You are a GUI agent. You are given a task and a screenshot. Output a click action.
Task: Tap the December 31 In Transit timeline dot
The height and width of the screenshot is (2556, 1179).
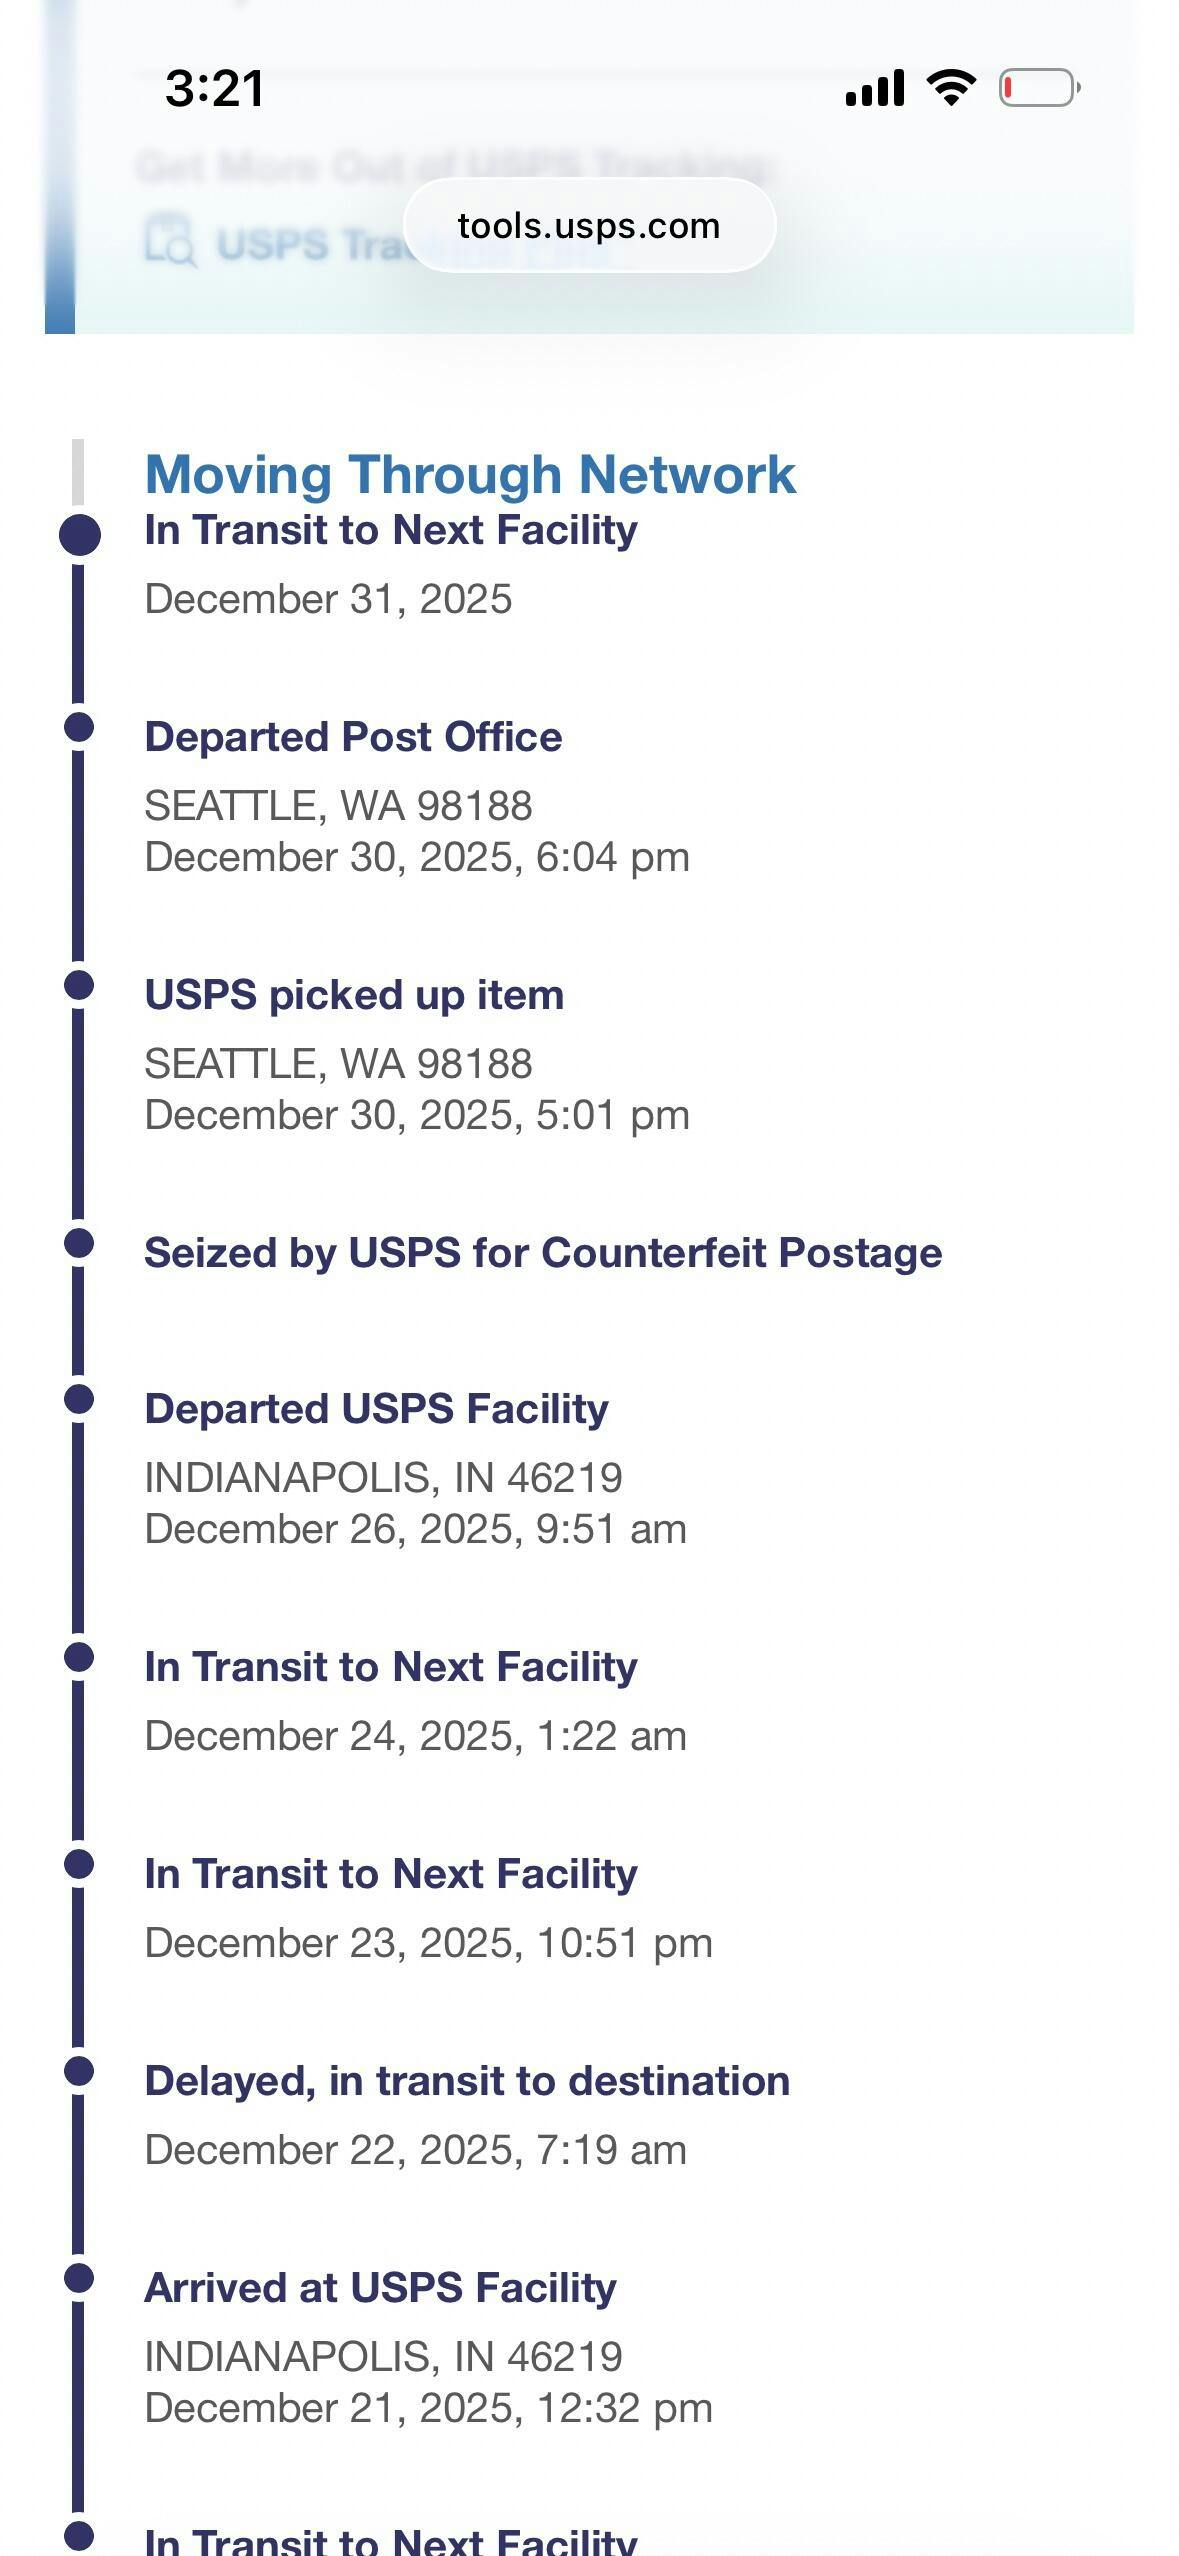[x=79, y=534]
